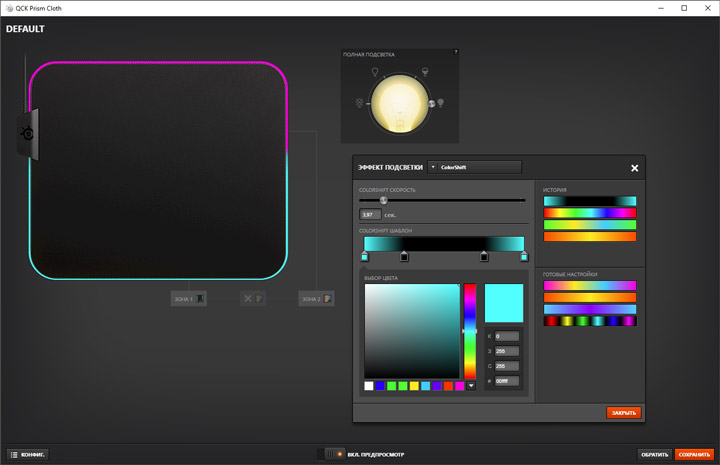Apply the pink-yellow-blue preset in Готовые настройки
This screenshot has height=465, width=720.
click(x=590, y=286)
